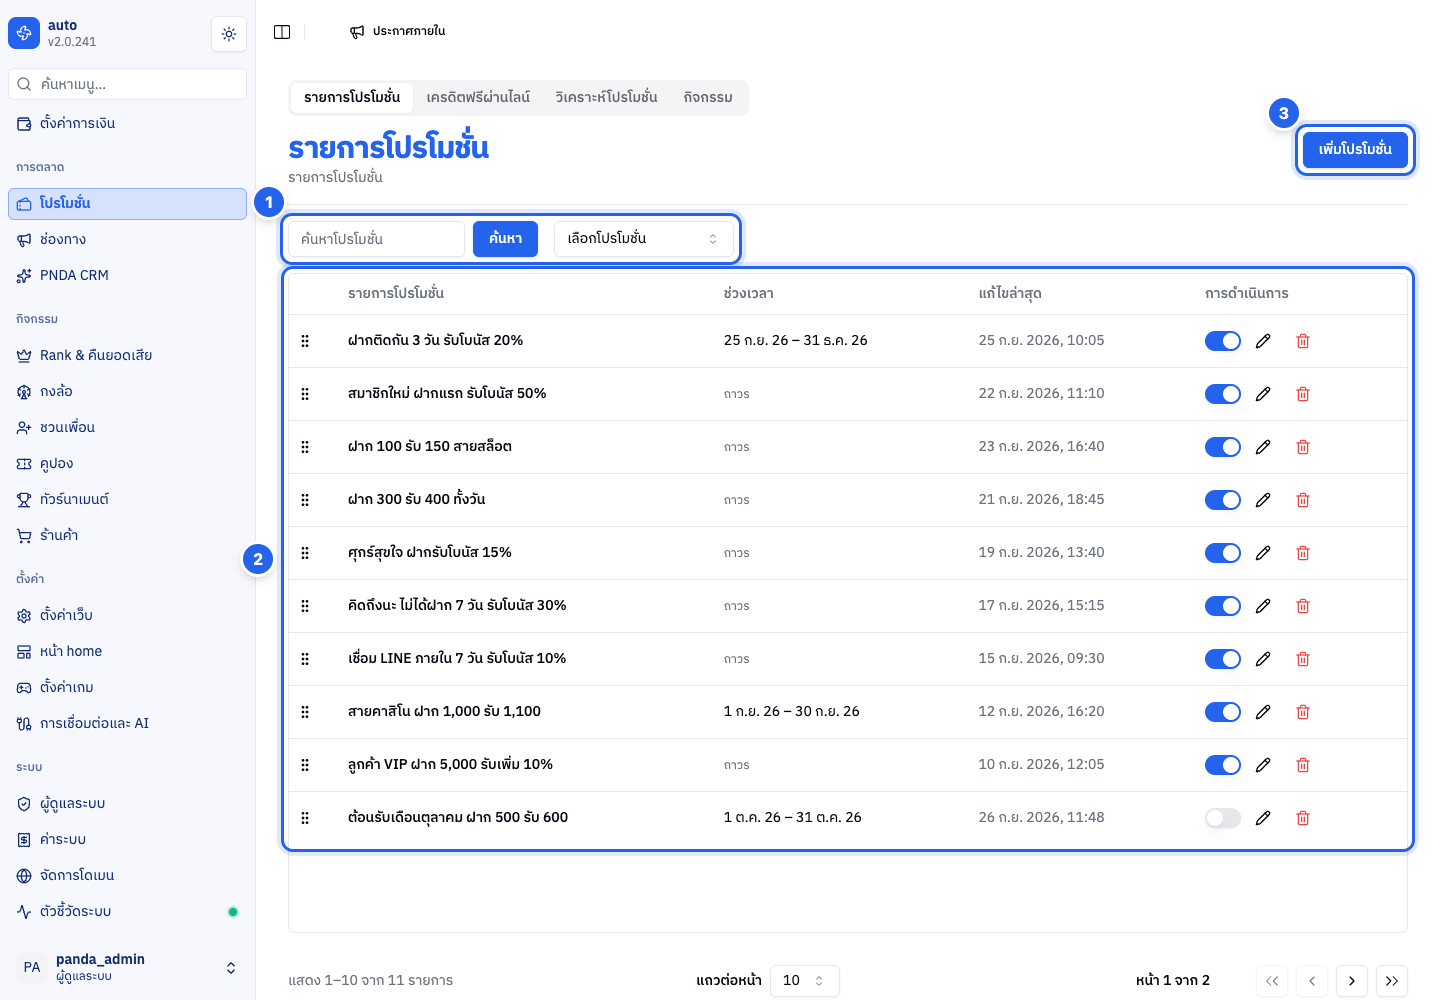Click the ค้นหา search button
The height and width of the screenshot is (1000, 1440).
point(505,239)
